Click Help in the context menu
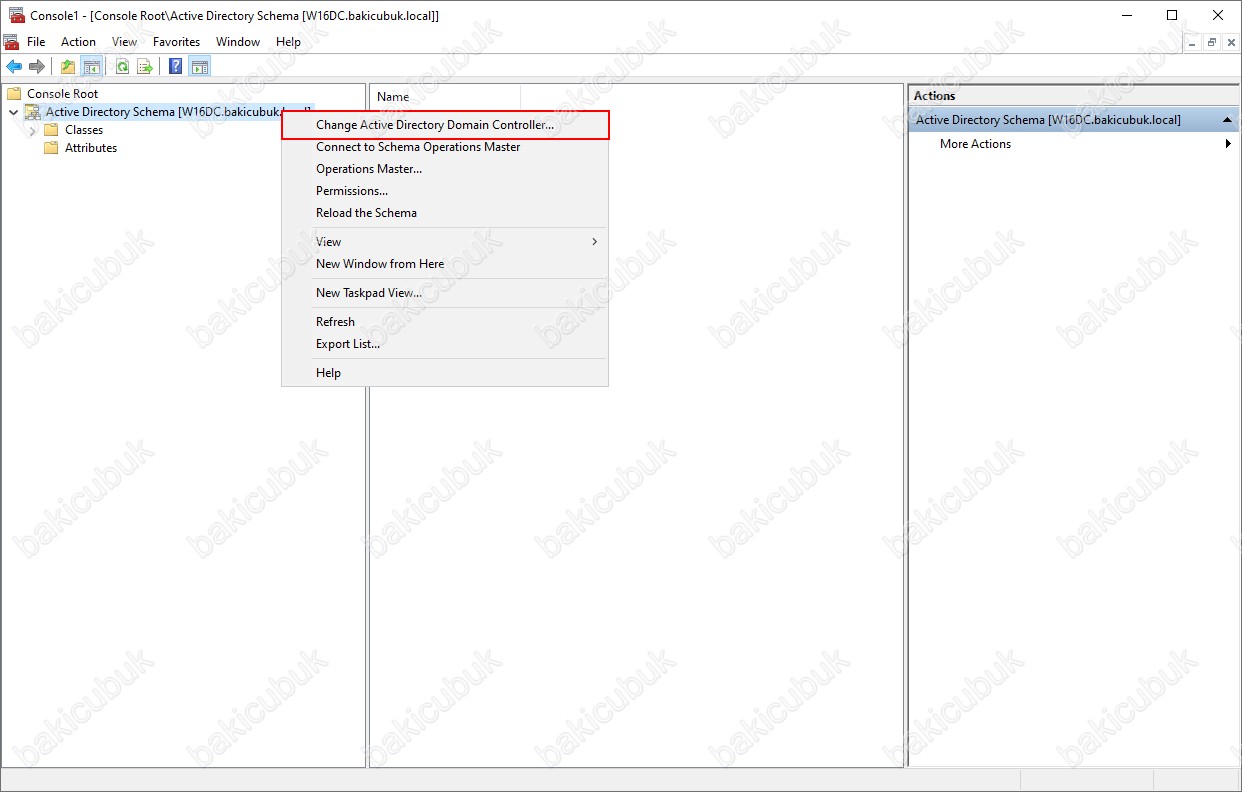This screenshot has width=1242, height=792. pyautogui.click(x=445, y=373)
